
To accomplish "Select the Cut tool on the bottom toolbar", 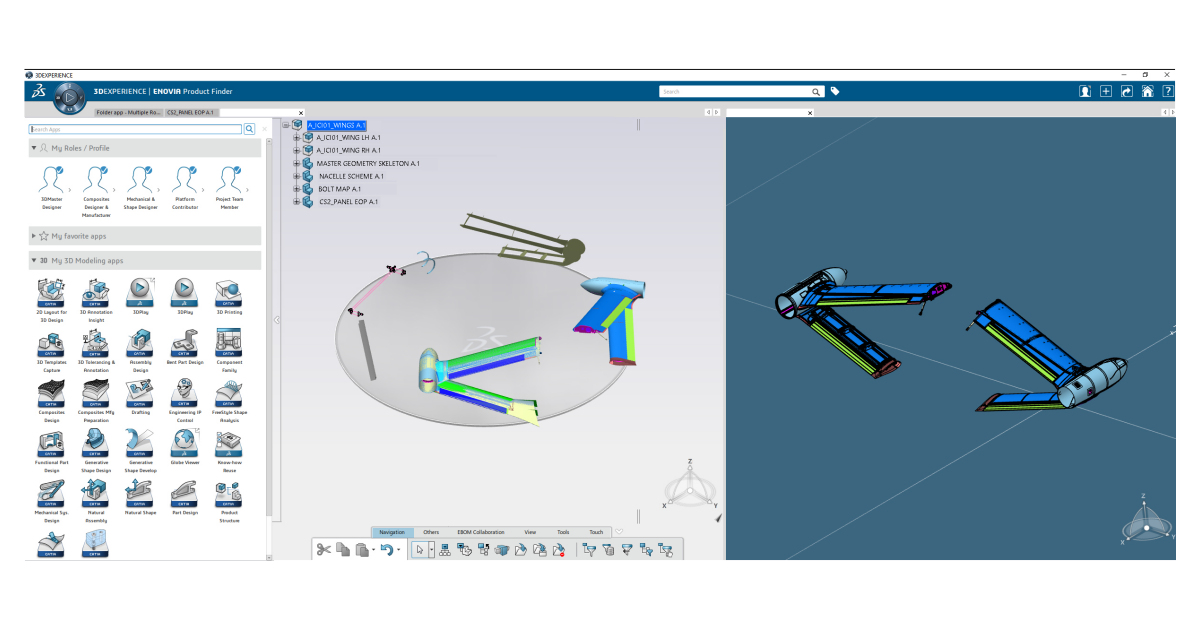I will coord(323,548).
